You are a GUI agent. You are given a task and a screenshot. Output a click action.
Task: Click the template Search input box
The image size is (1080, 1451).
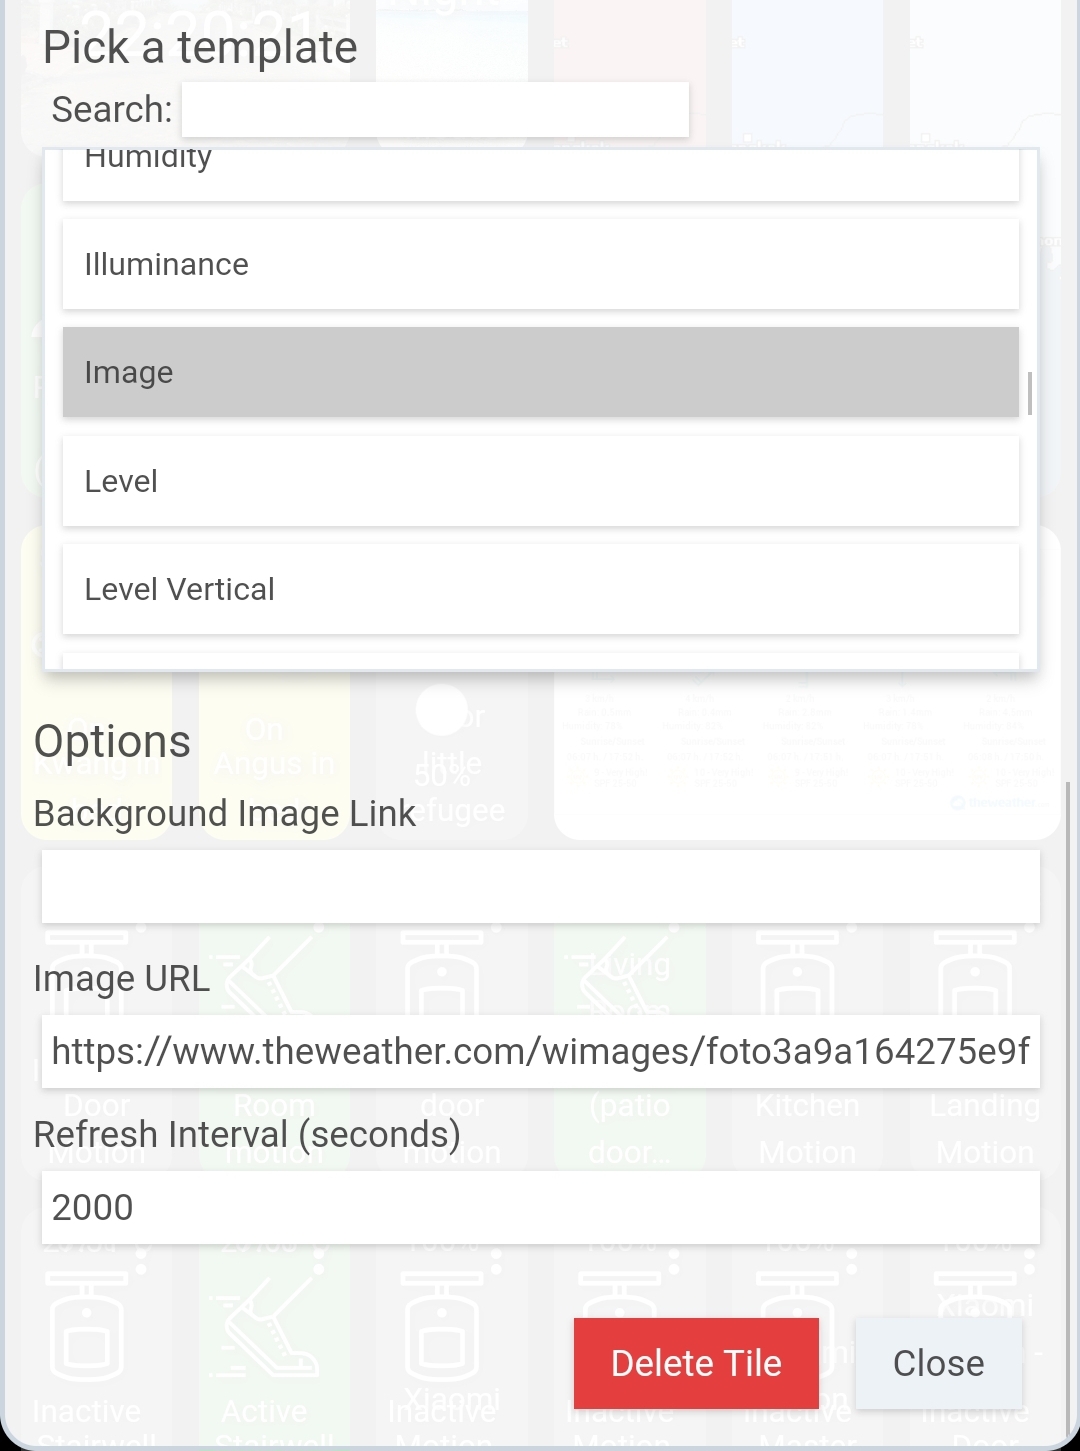click(435, 110)
